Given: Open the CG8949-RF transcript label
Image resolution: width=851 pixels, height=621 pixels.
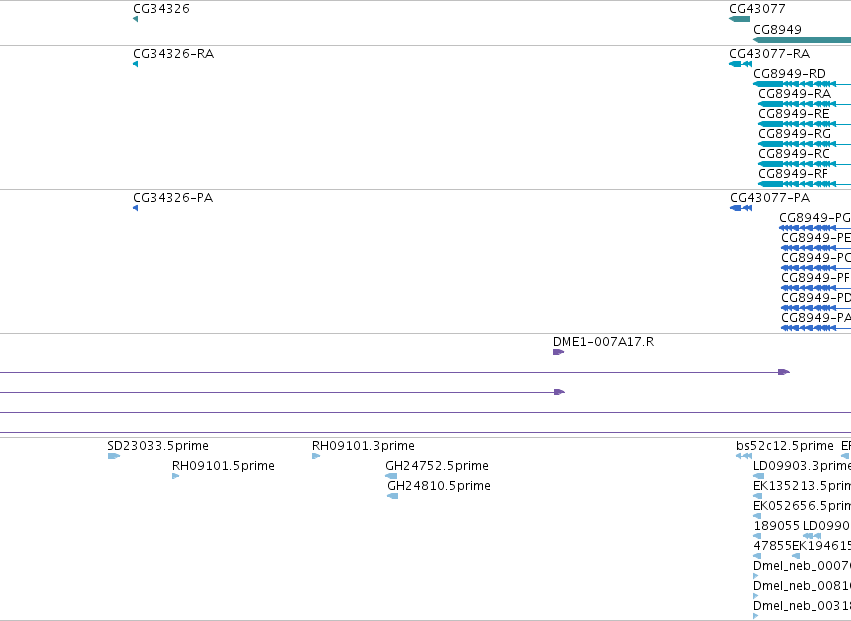Looking at the screenshot, I should (793, 174).
